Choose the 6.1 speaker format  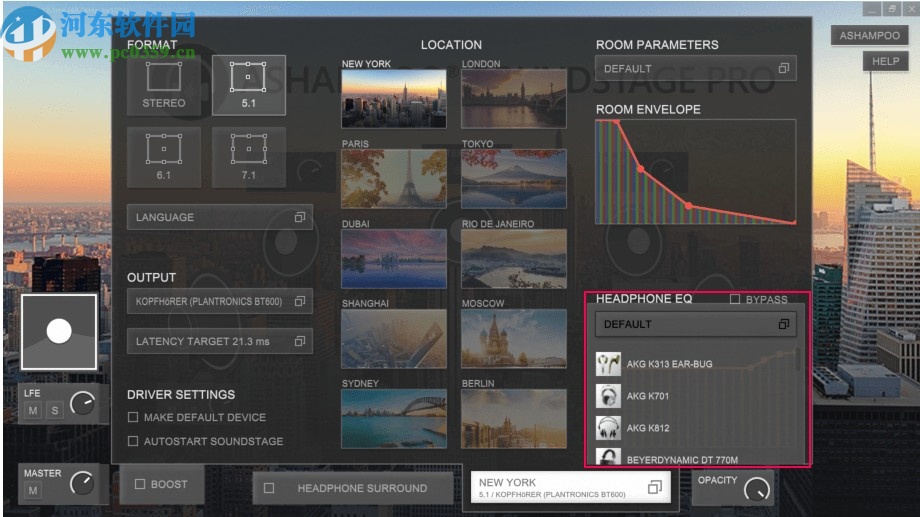(x=164, y=157)
